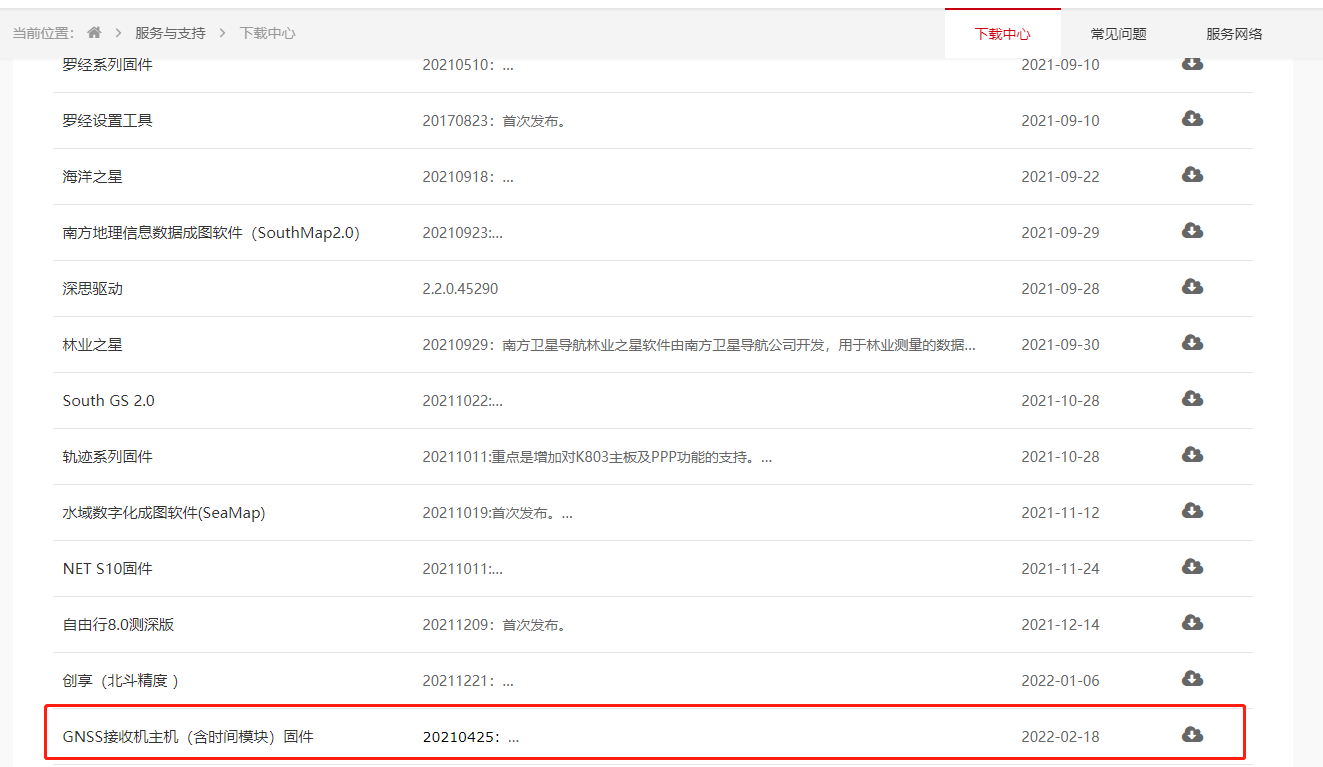
Task: Download 海洋之星 using the cloud icon
Action: (x=1192, y=175)
